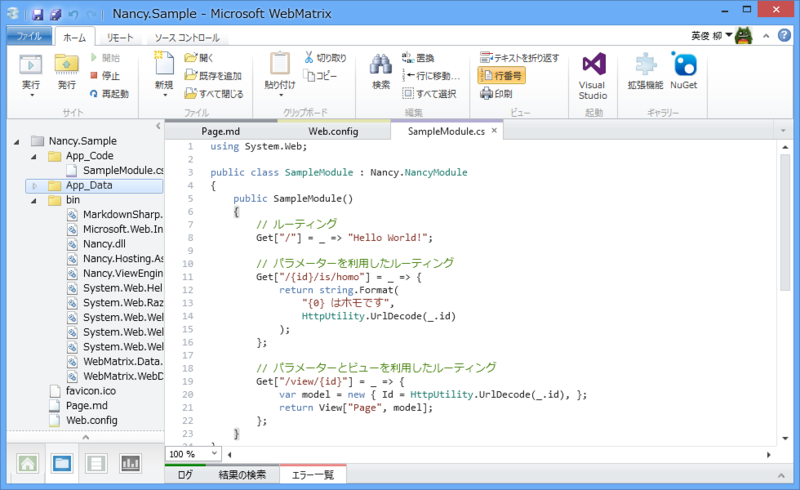Open the Files workspace icon
Viewport: 800px width, 490px height.
[x=62, y=463]
